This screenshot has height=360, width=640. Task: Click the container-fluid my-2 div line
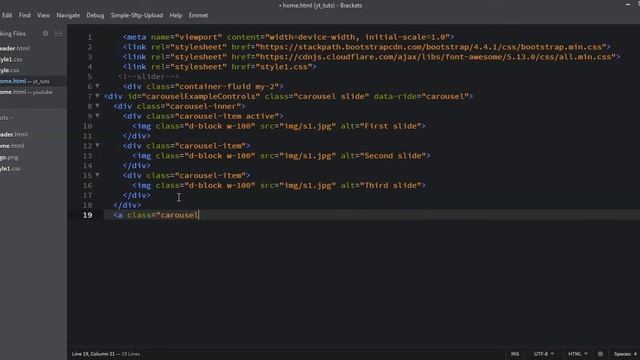[x=203, y=87]
